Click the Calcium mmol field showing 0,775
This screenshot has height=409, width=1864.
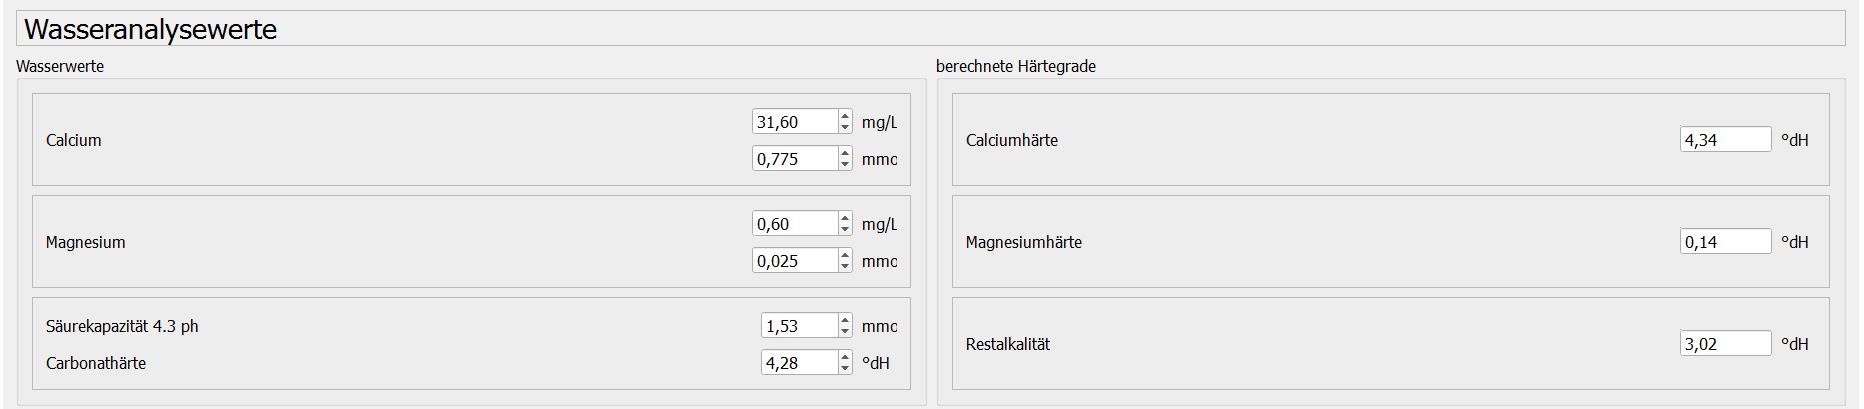pos(794,159)
